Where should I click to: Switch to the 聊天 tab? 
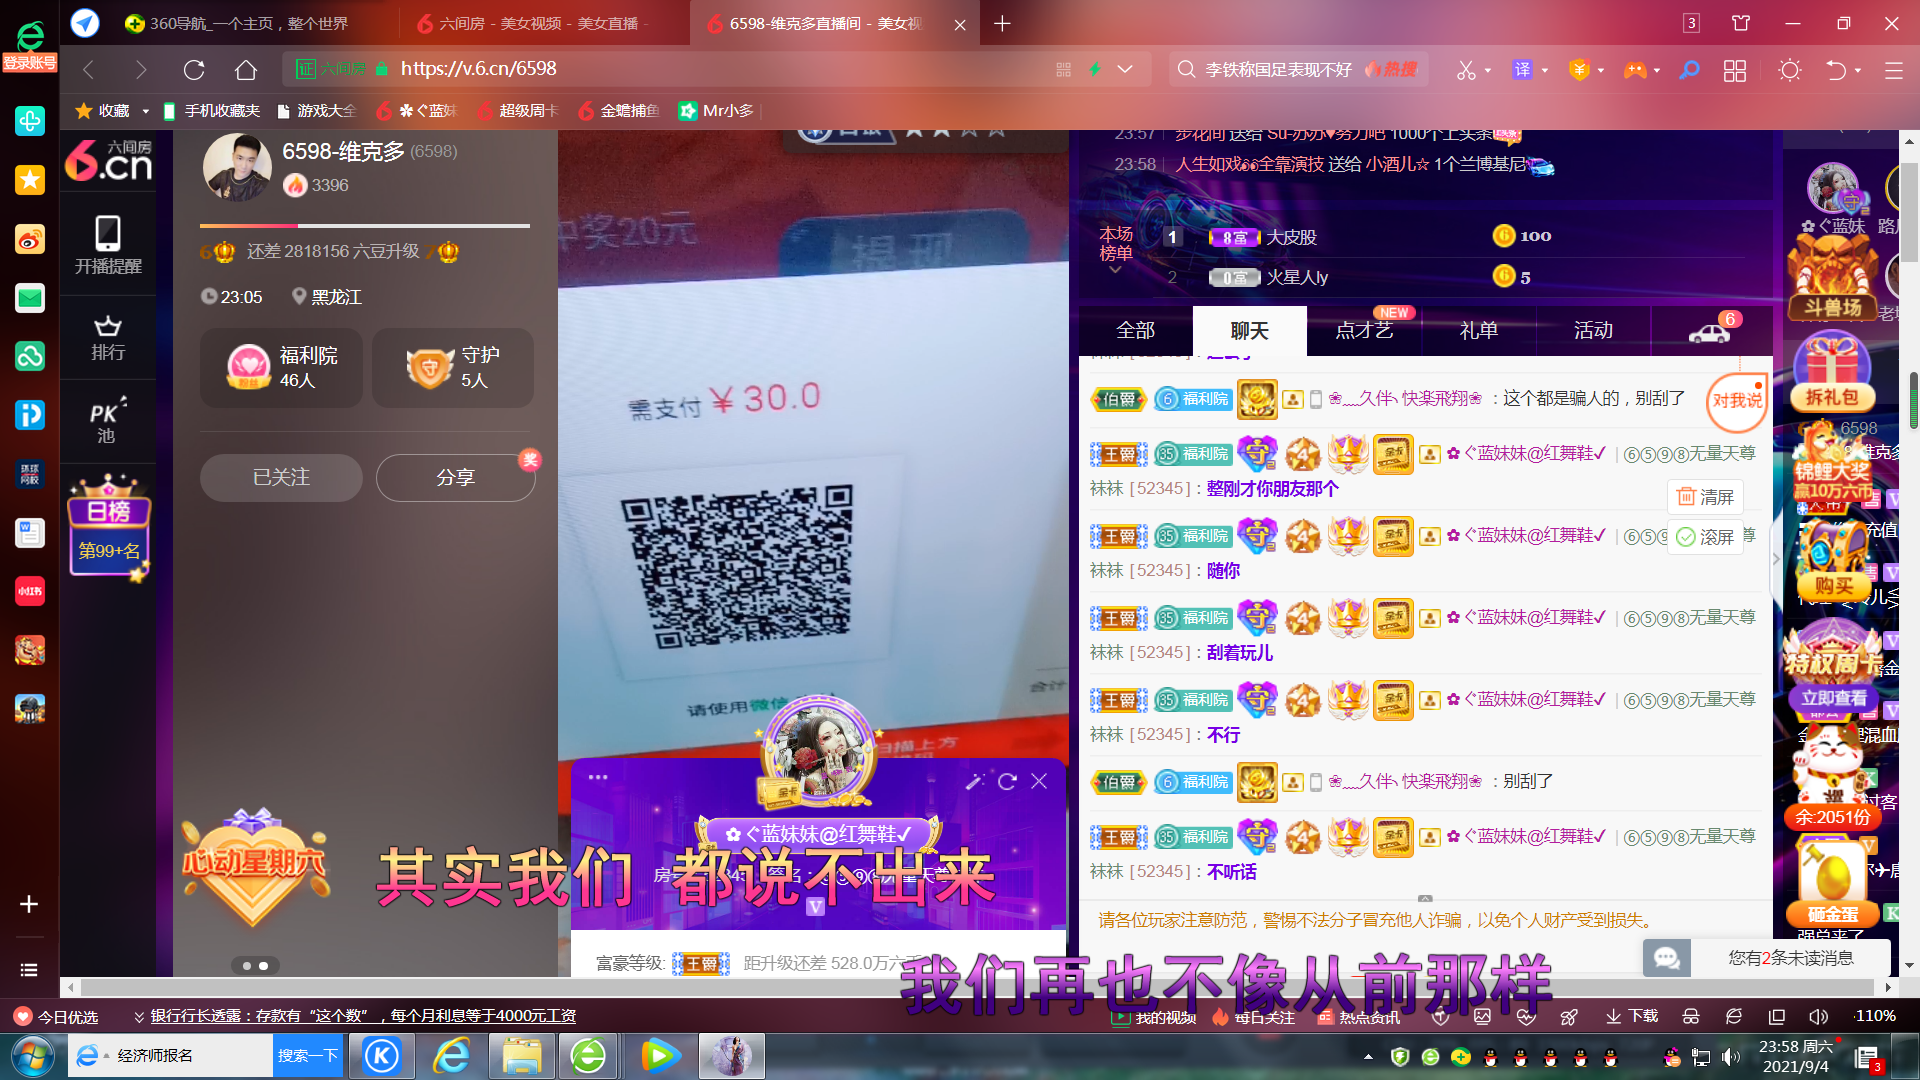(1250, 331)
